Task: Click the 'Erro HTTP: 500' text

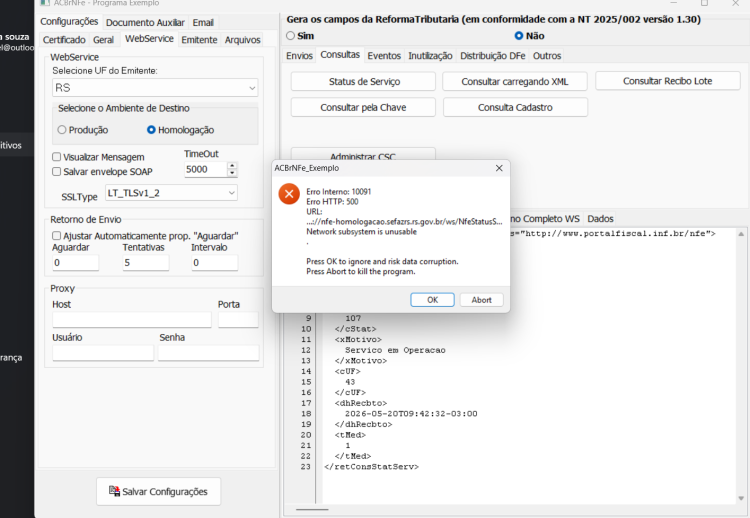Action: click(x=332, y=201)
